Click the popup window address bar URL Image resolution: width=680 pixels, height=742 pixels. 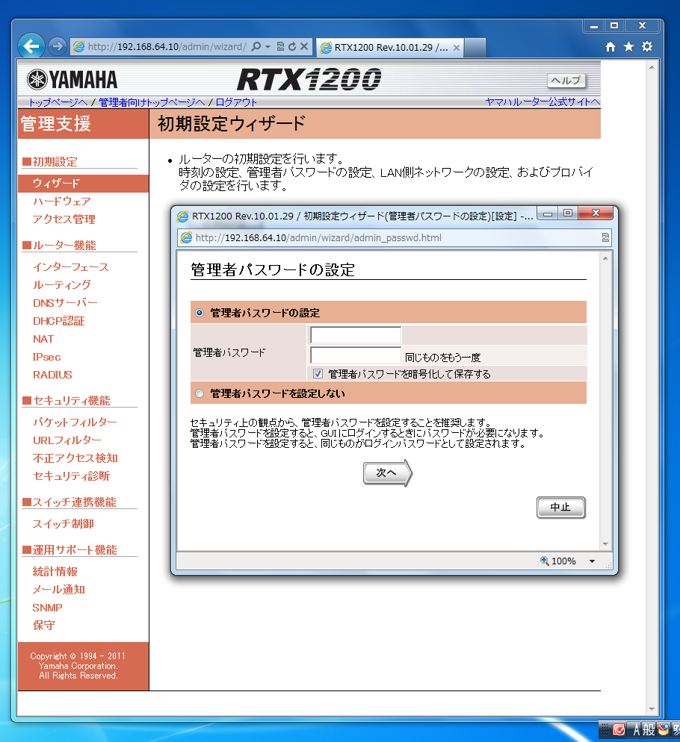[x=318, y=238]
